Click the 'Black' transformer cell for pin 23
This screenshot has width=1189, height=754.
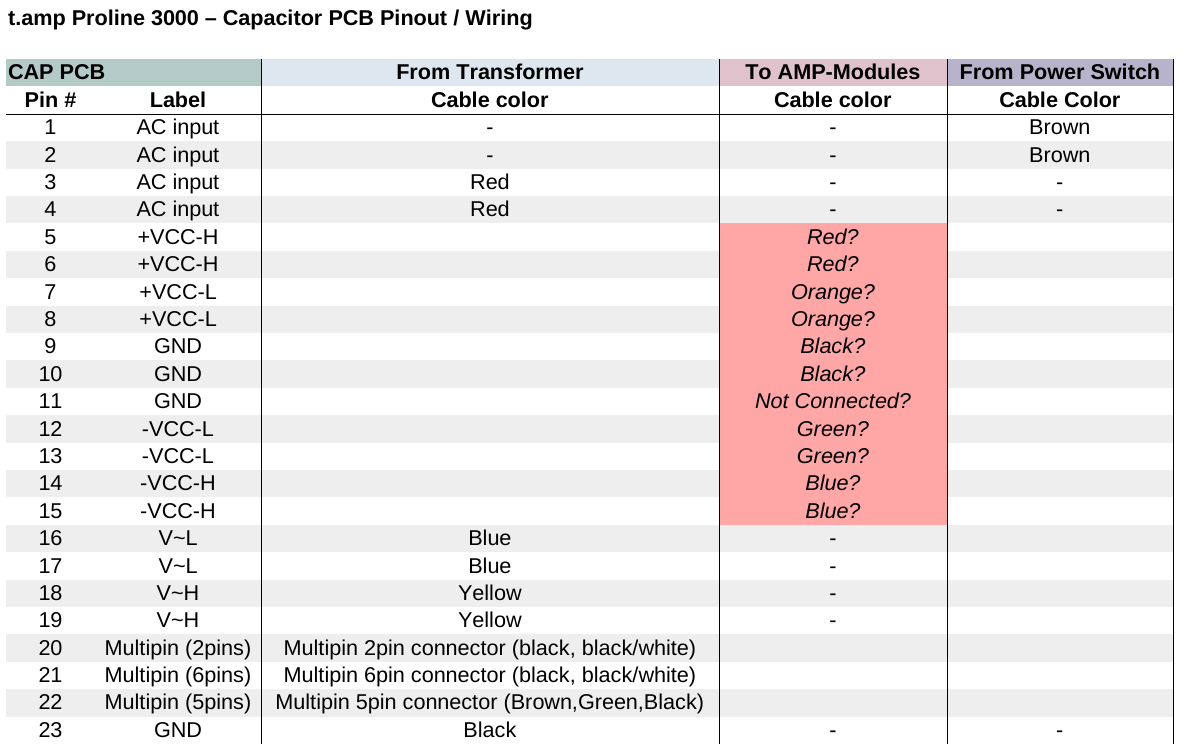click(x=490, y=730)
